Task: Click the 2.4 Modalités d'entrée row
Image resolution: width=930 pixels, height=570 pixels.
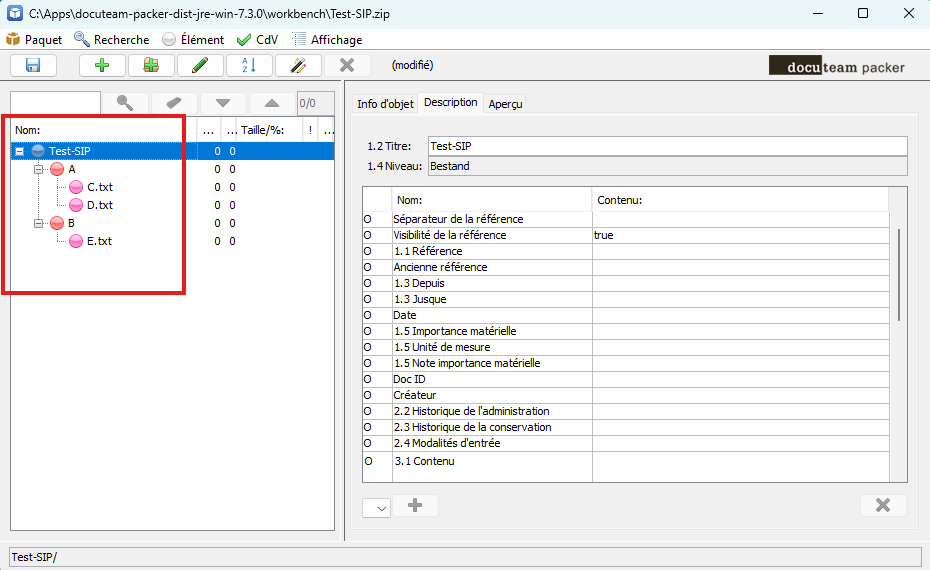Action: pyautogui.click(x=626, y=444)
